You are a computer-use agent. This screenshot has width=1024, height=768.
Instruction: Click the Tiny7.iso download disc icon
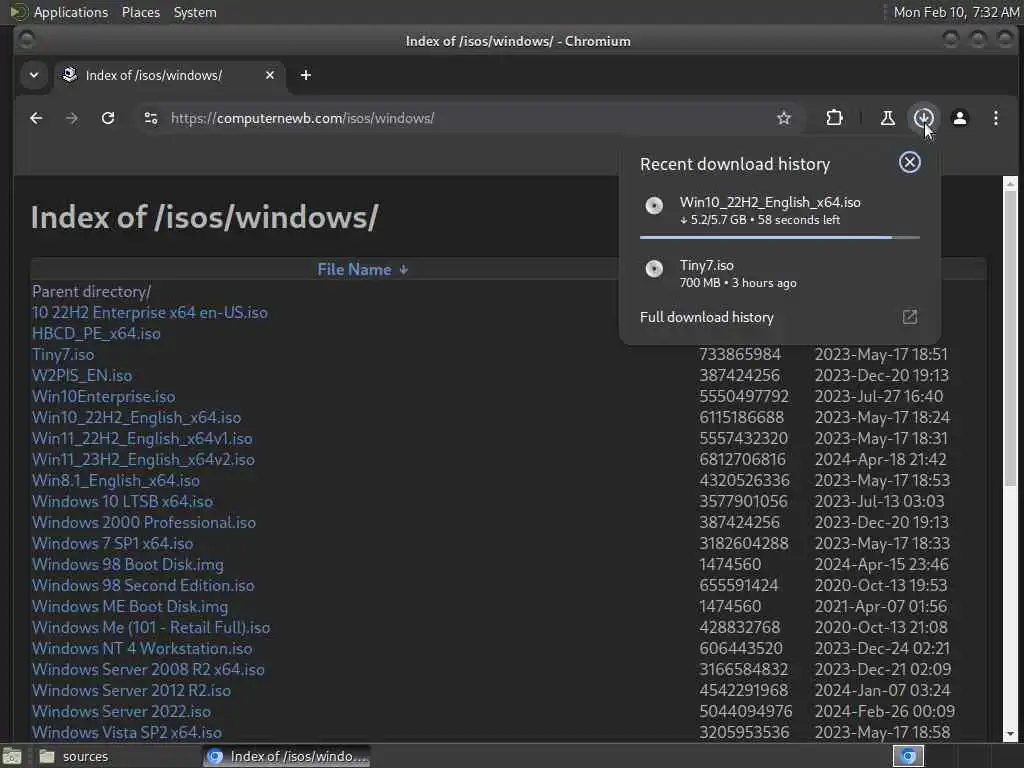[654, 268]
